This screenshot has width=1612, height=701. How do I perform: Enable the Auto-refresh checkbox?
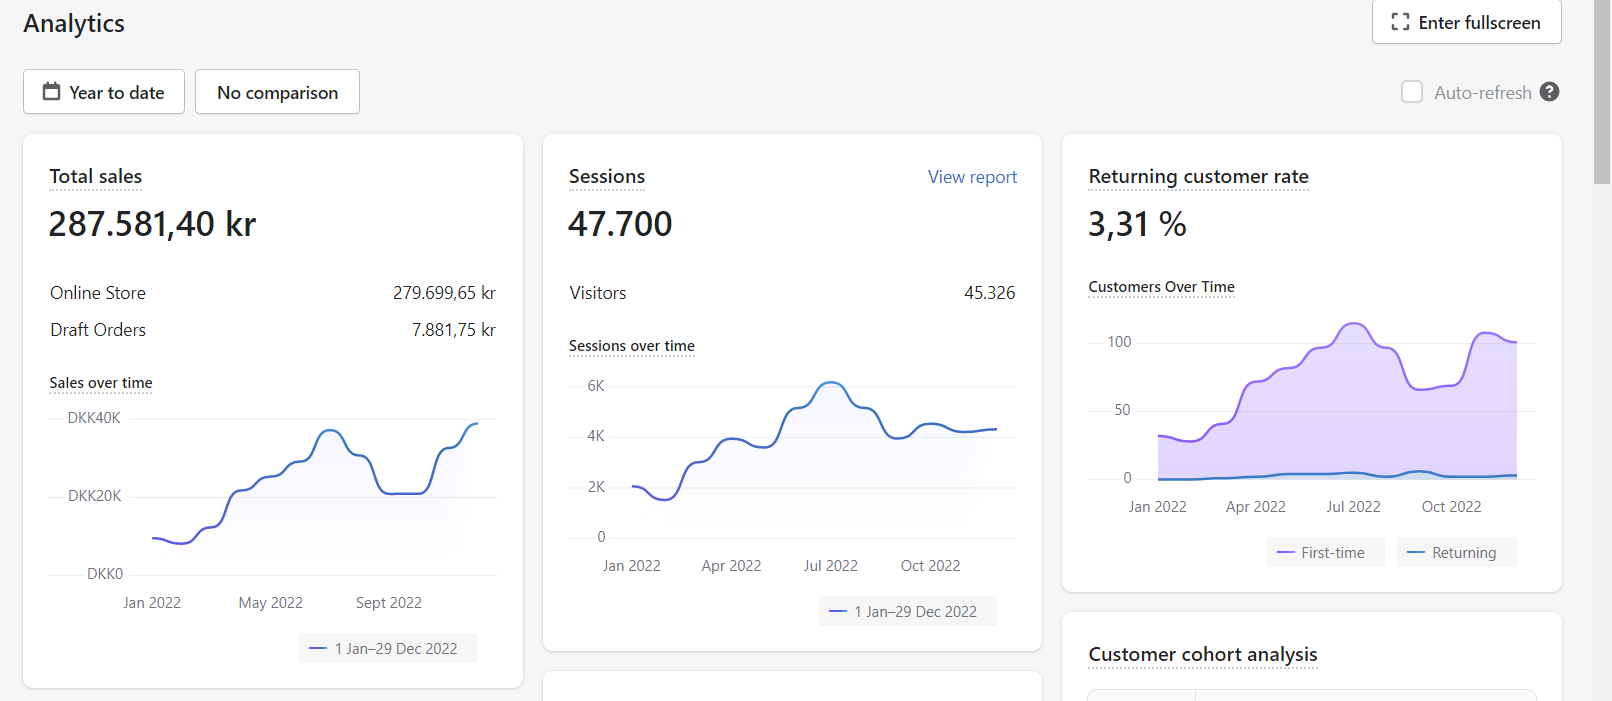1411,92
